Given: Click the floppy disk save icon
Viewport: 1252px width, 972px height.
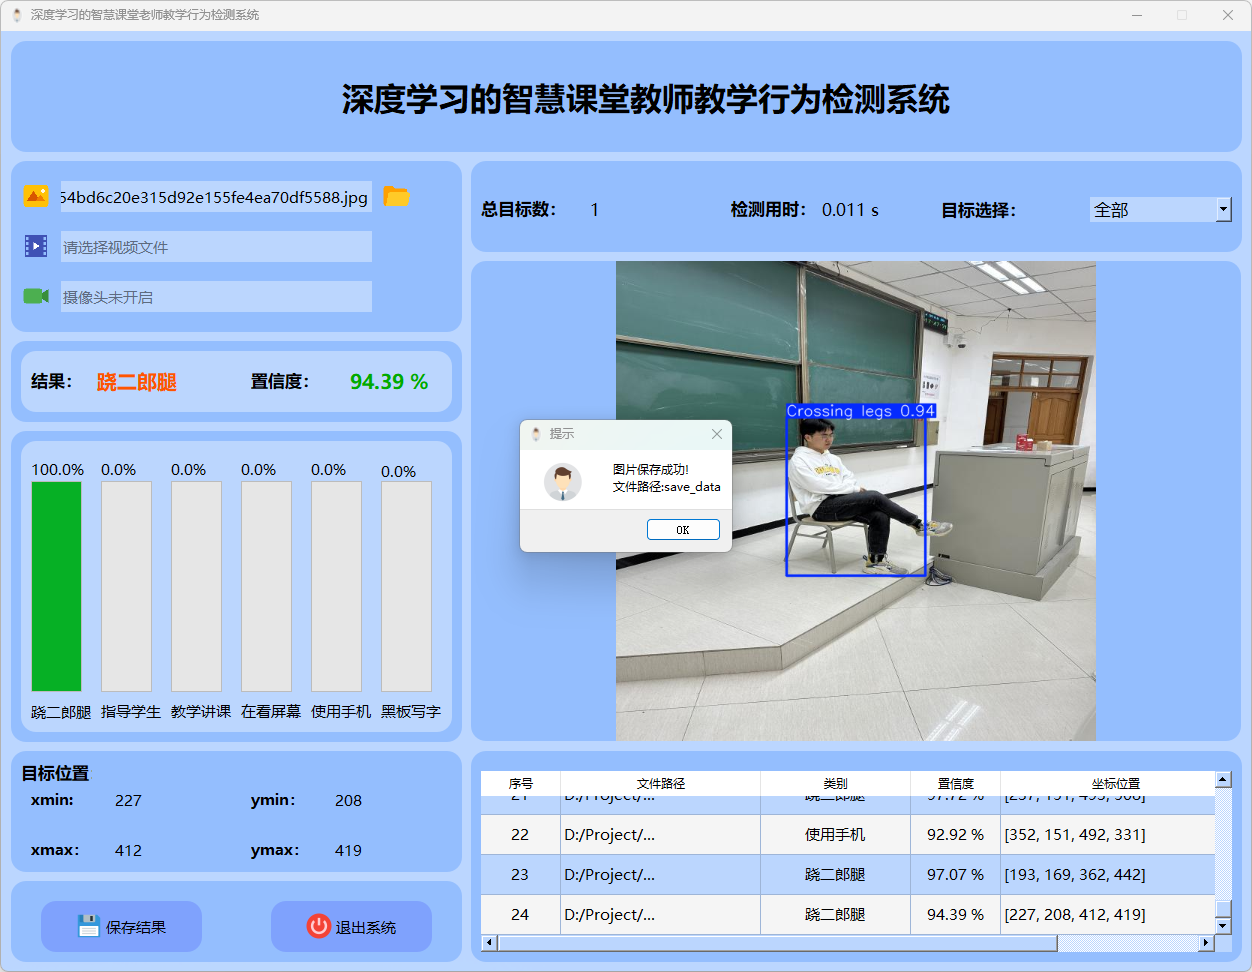Looking at the screenshot, I should [x=89, y=926].
